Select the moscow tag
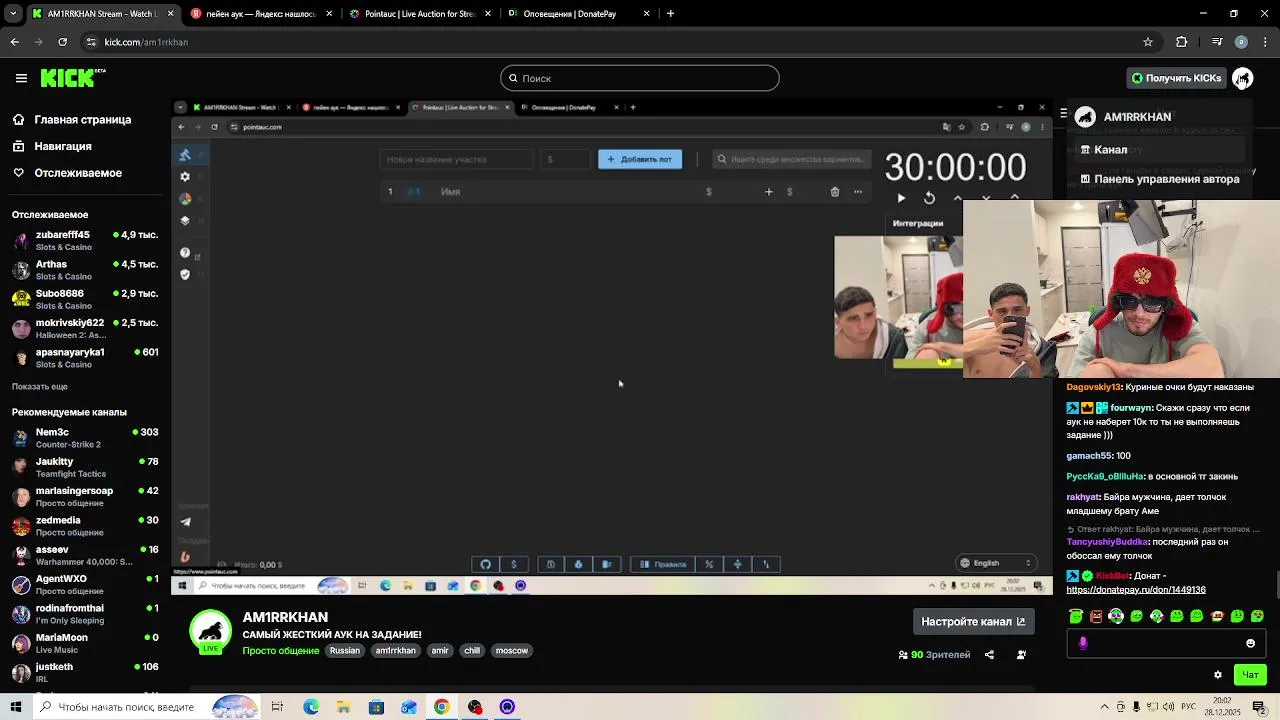 512,651
